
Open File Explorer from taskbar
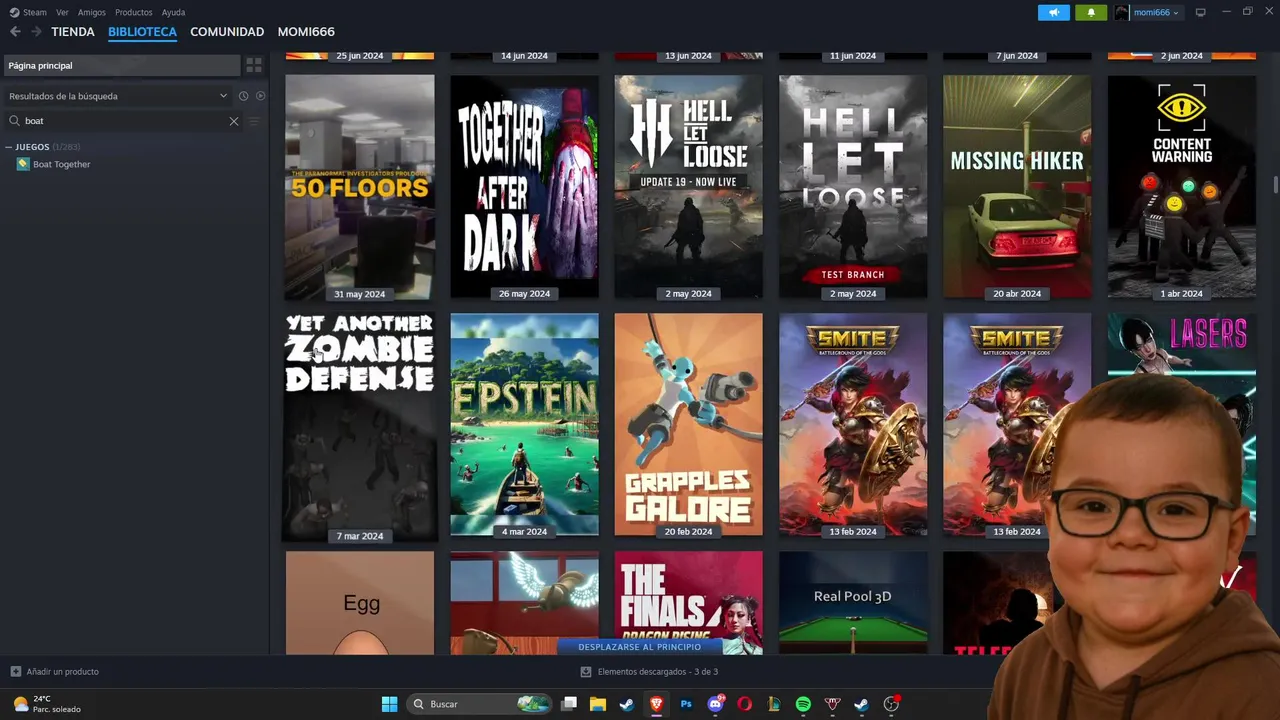tap(598, 704)
